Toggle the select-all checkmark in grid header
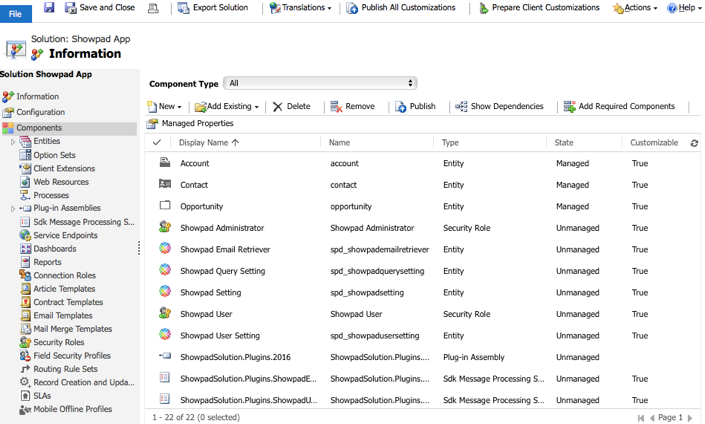Viewport: 705px width, 424px height. [157, 143]
